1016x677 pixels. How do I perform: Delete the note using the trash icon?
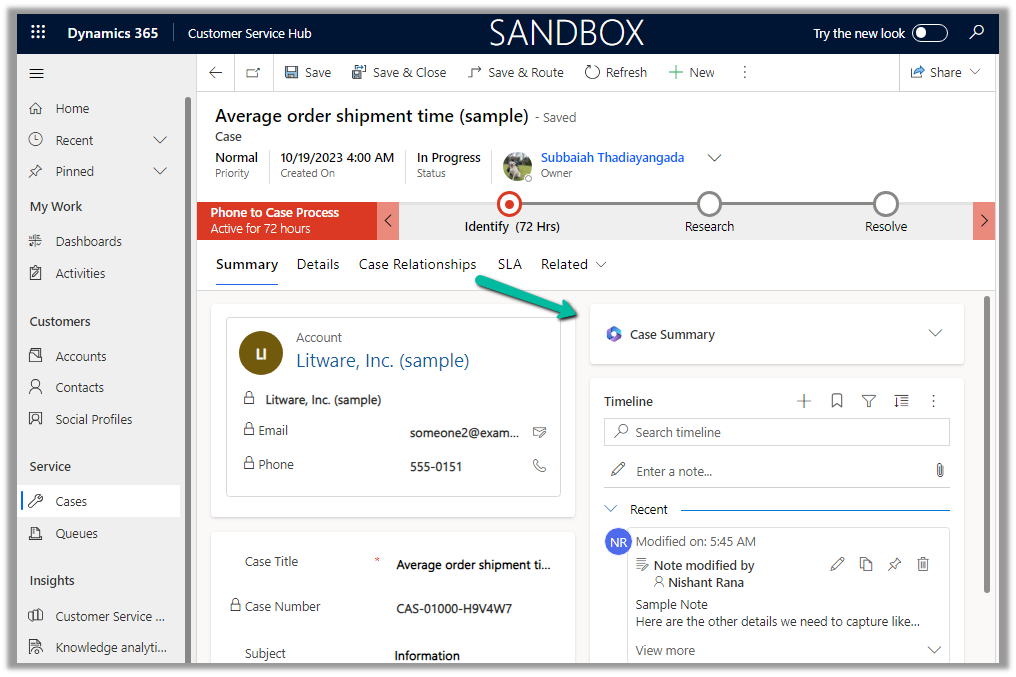click(923, 564)
